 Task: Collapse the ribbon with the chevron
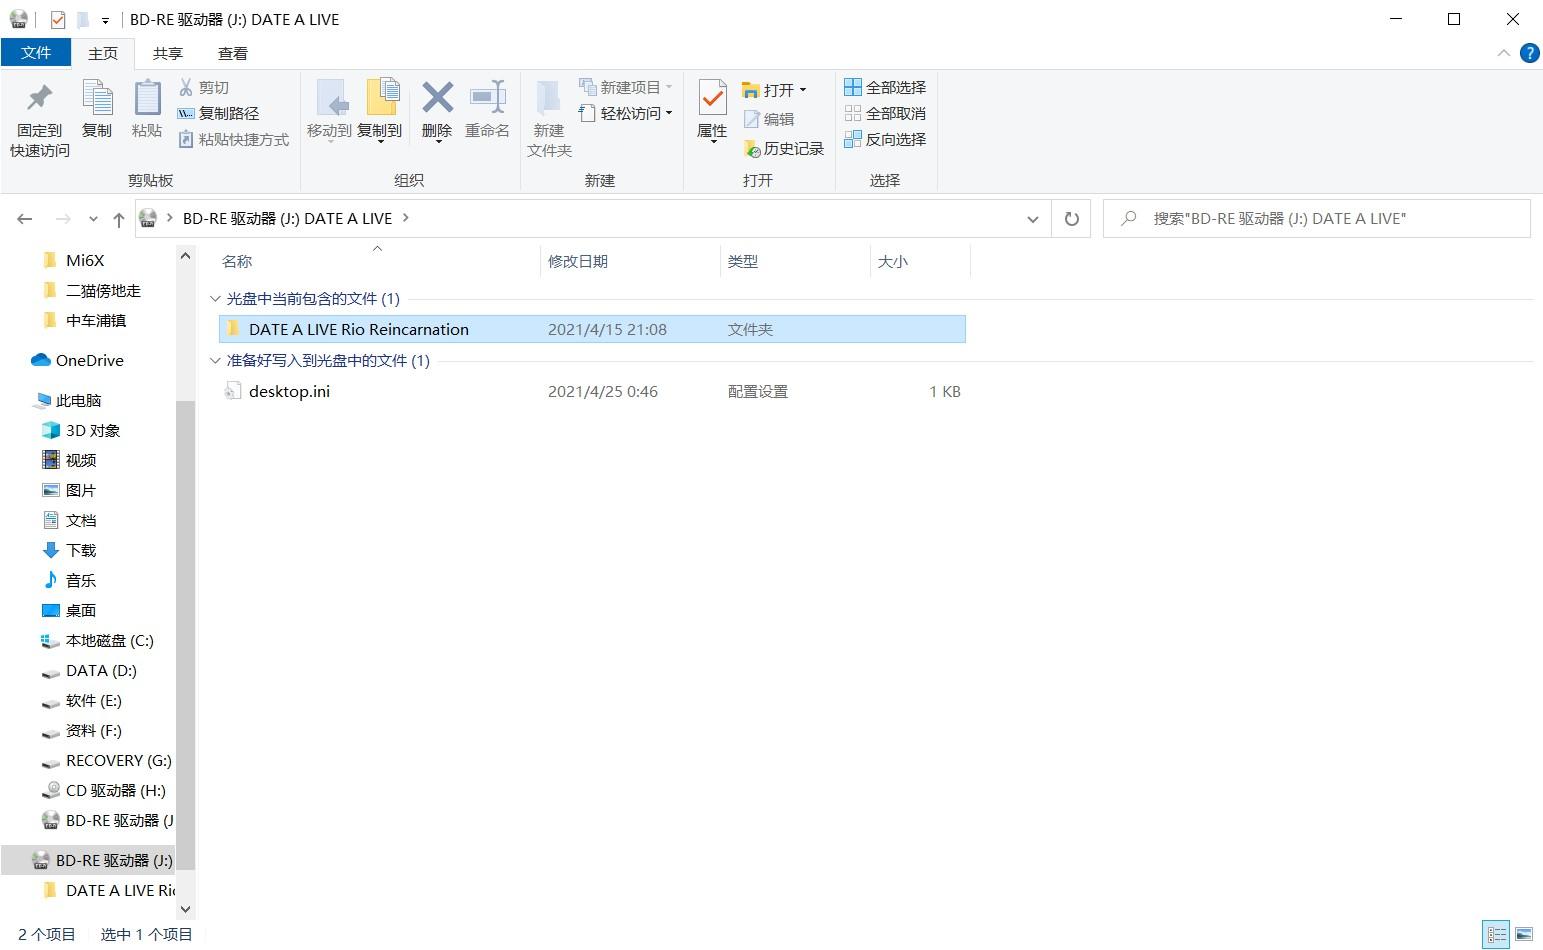(x=1503, y=53)
